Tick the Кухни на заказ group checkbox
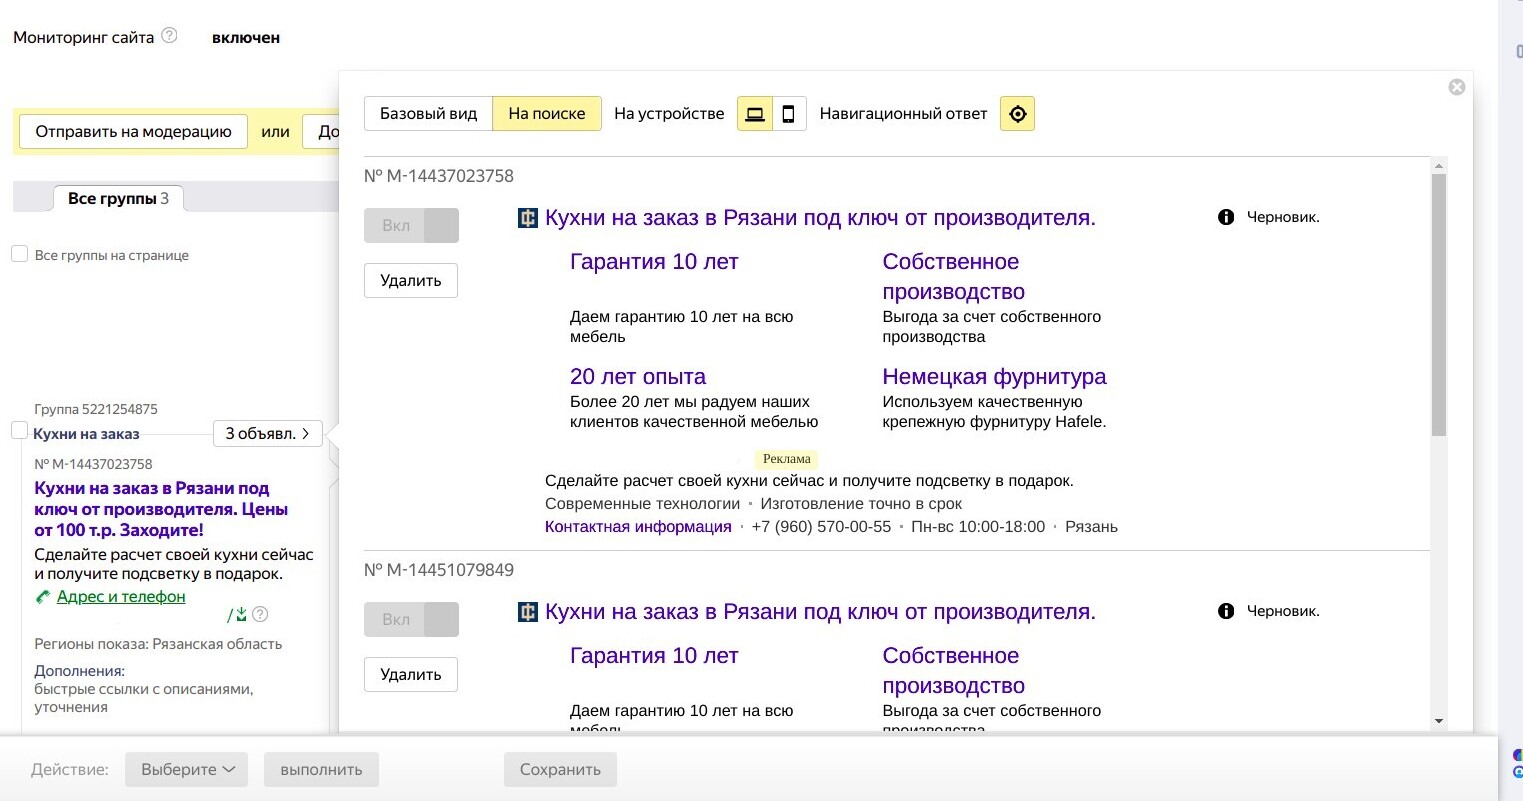The height and width of the screenshot is (801, 1523). [19, 431]
